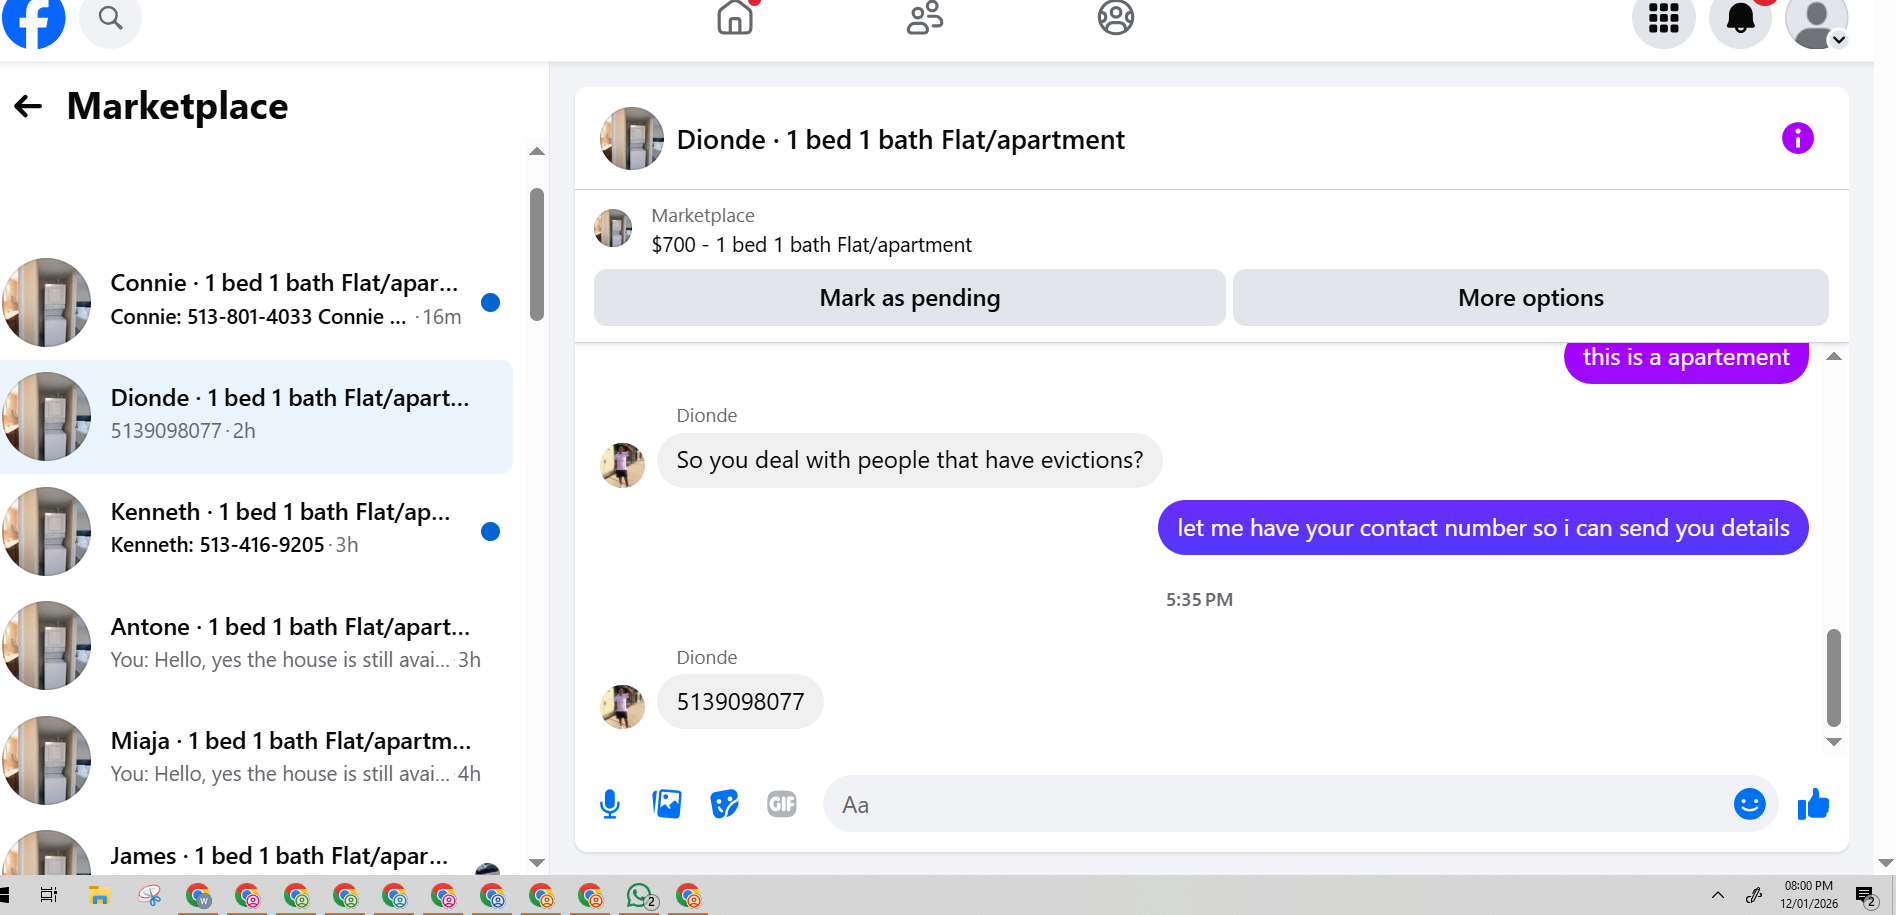Choose a GIF icon
This screenshot has width=1896, height=915.
pyautogui.click(x=782, y=804)
